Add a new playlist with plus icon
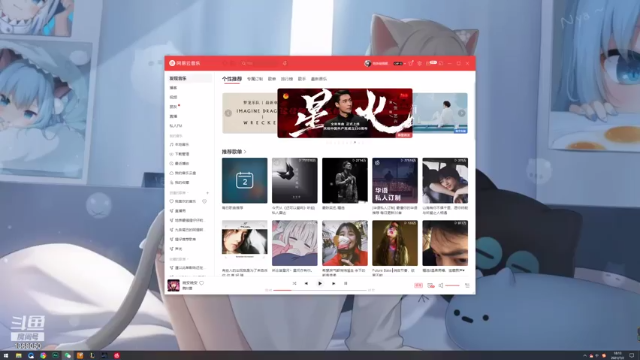The height and width of the screenshot is (360, 640). [207, 193]
